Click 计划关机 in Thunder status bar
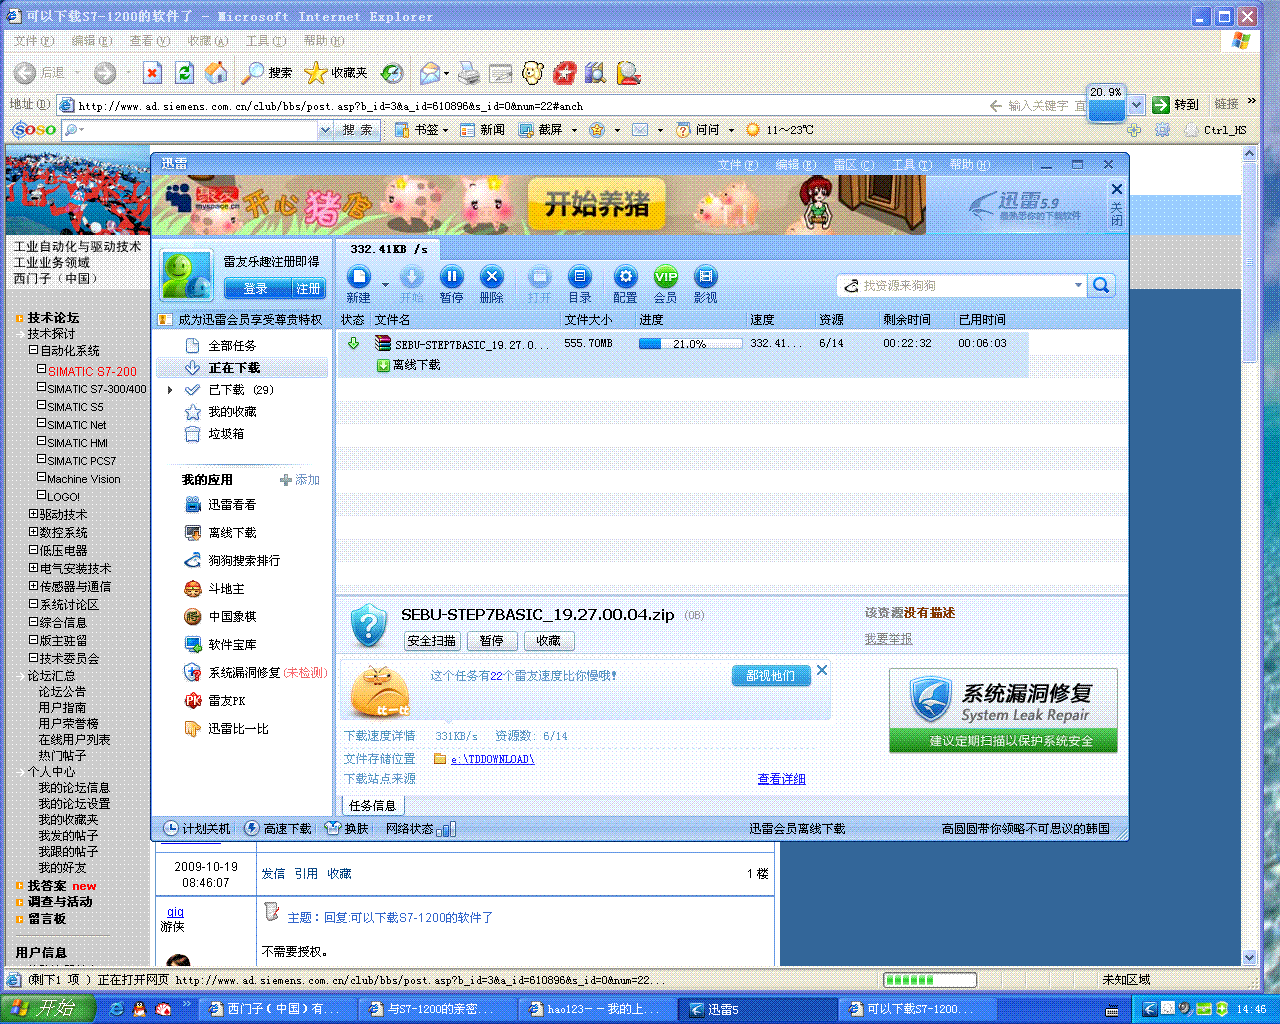The image size is (1280, 1024). (198, 829)
